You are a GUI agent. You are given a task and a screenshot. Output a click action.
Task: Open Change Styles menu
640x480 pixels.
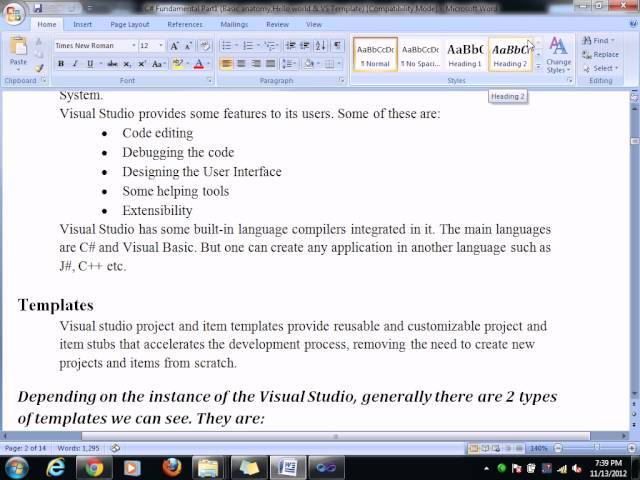pyautogui.click(x=558, y=55)
